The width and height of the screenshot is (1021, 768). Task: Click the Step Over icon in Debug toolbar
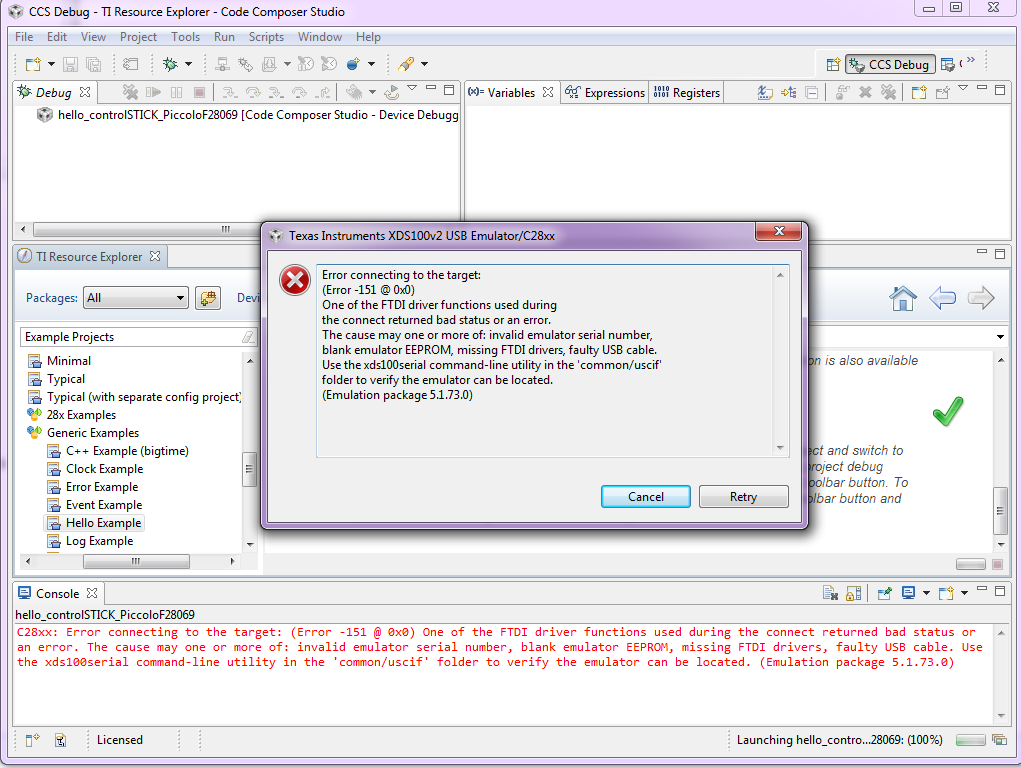pyautogui.click(x=254, y=92)
